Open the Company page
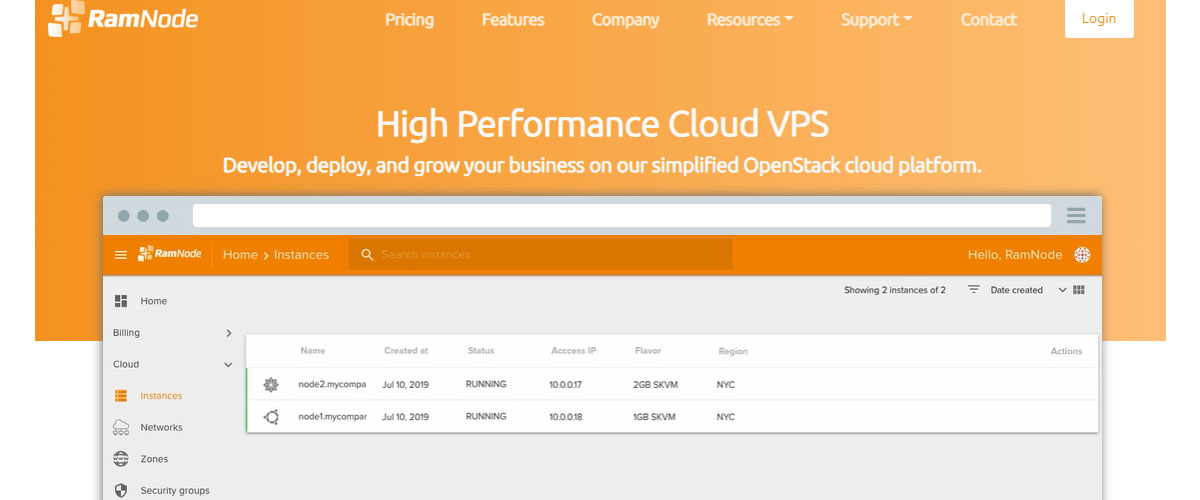The image size is (1200, 500). click(x=625, y=20)
